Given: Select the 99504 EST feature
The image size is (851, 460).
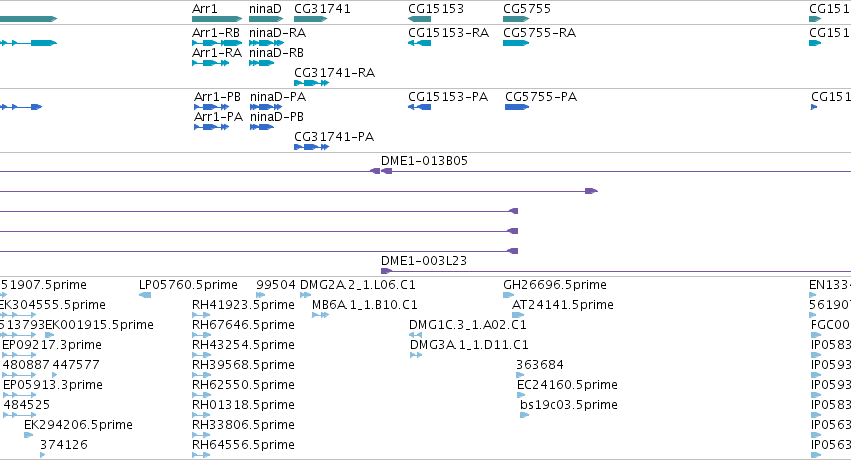Looking at the screenshot, I should click(261, 295).
